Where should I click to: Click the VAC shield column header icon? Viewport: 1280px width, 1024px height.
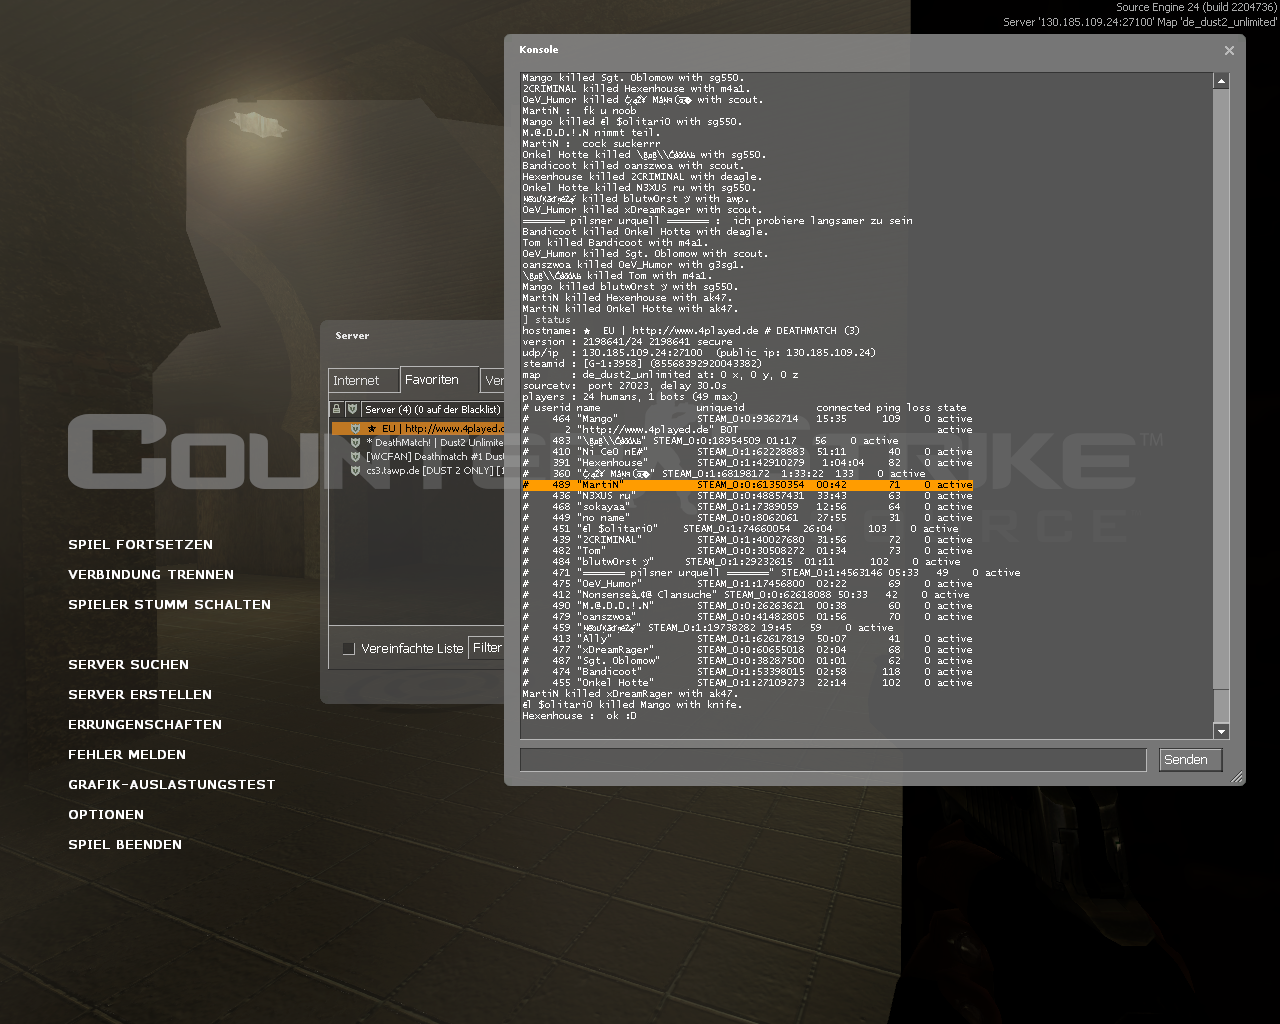(x=353, y=409)
